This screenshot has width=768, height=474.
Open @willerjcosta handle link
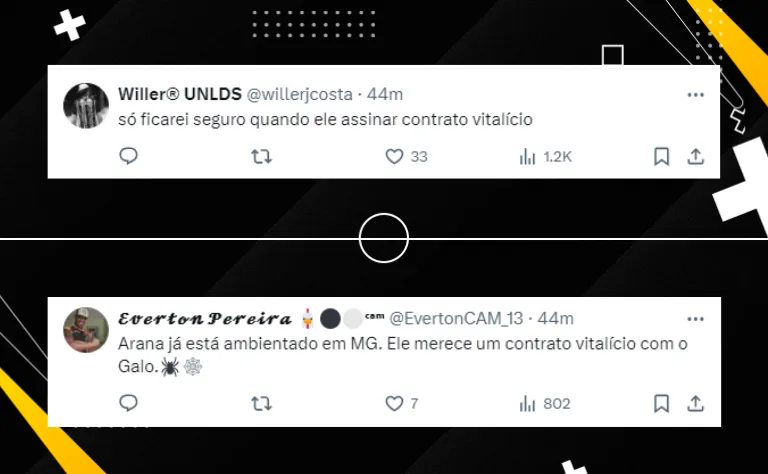299,94
